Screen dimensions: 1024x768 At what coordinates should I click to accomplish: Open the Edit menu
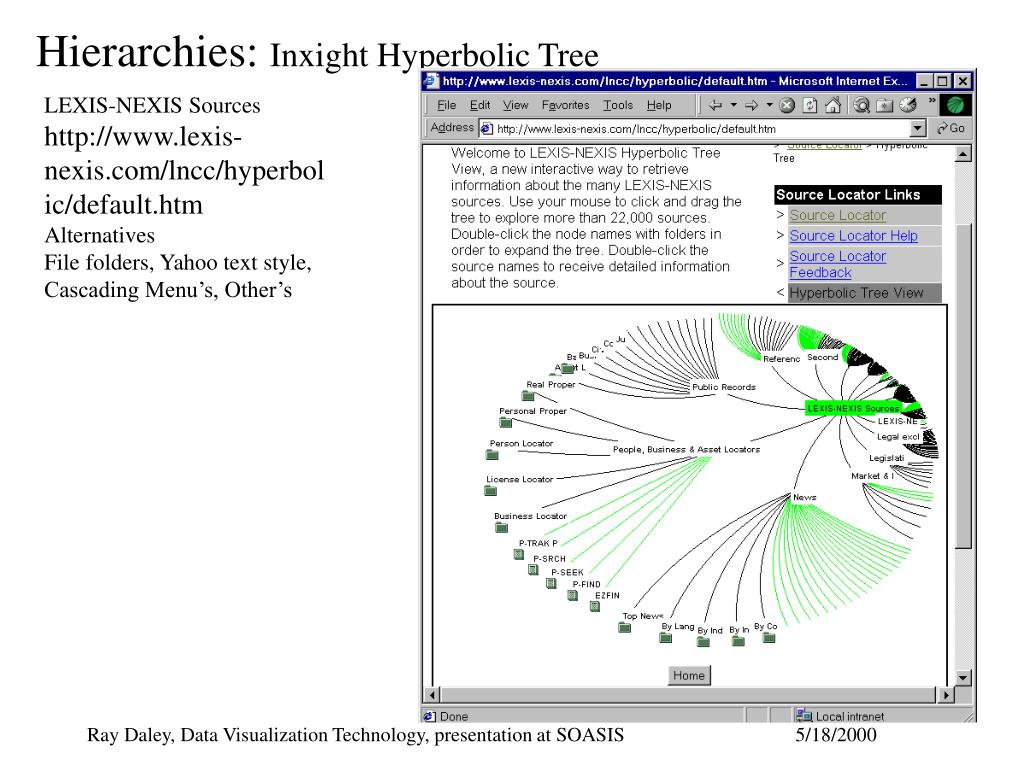coord(480,105)
